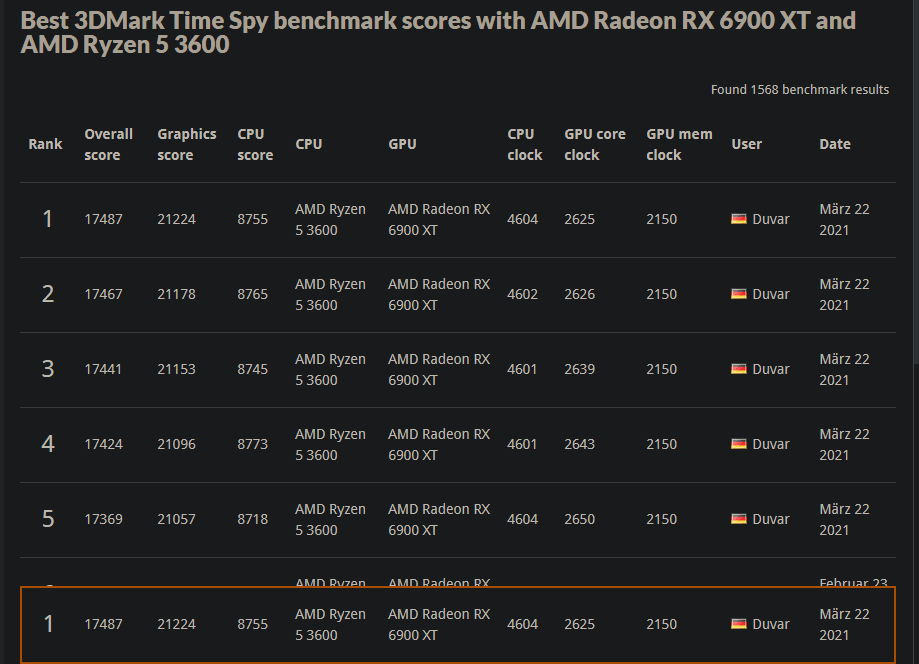Click März 22 2021 date in rank 4 row
The width and height of the screenshot is (919, 664).
tap(844, 444)
